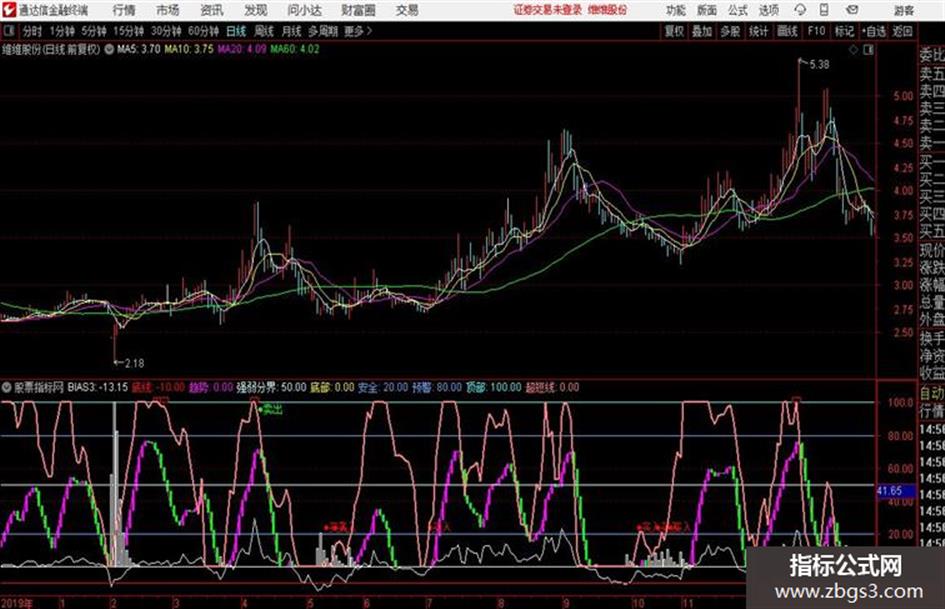Image resolution: width=945 pixels, height=609 pixels.
Task: Open the F10 company info button
Action: click(816, 31)
